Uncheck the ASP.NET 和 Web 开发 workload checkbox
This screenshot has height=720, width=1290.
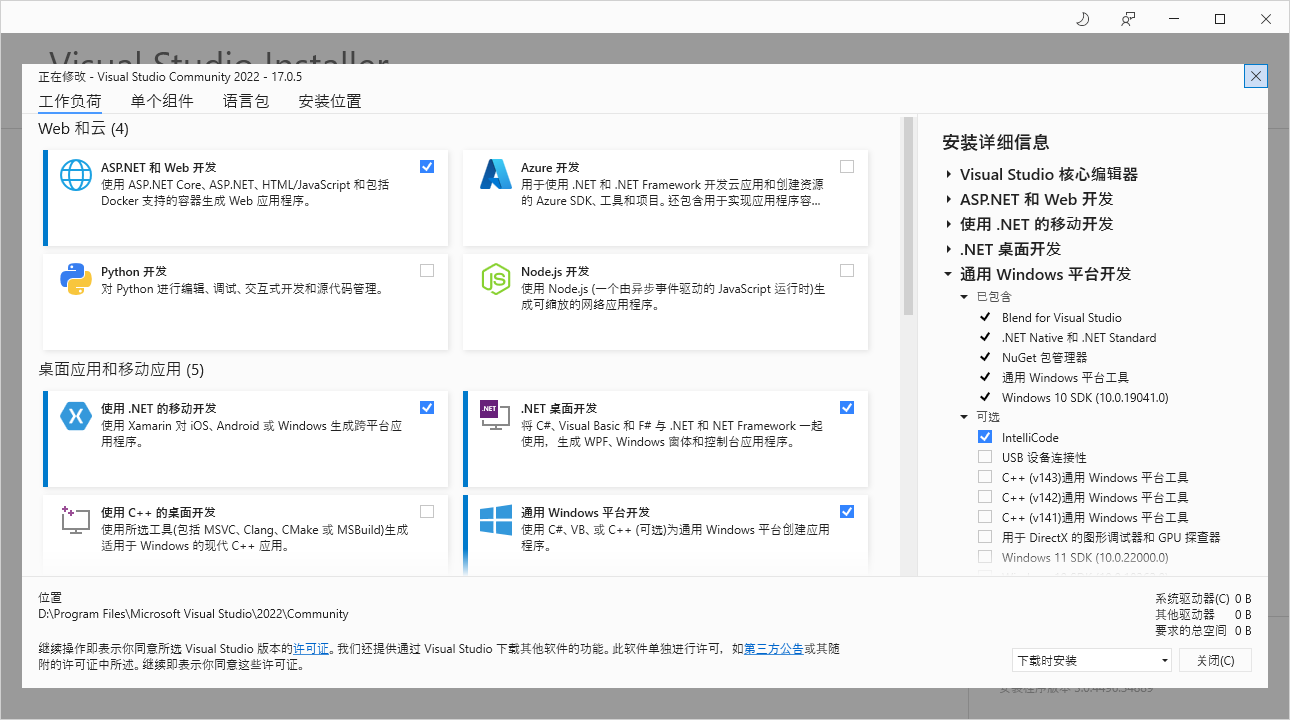[427, 167]
